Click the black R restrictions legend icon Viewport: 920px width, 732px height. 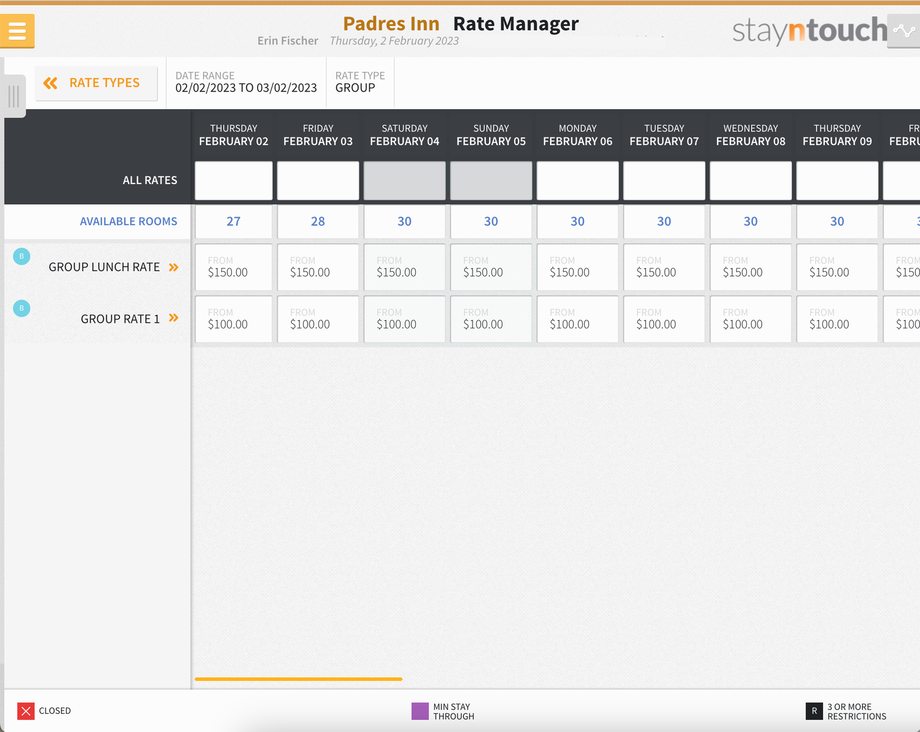pos(814,711)
